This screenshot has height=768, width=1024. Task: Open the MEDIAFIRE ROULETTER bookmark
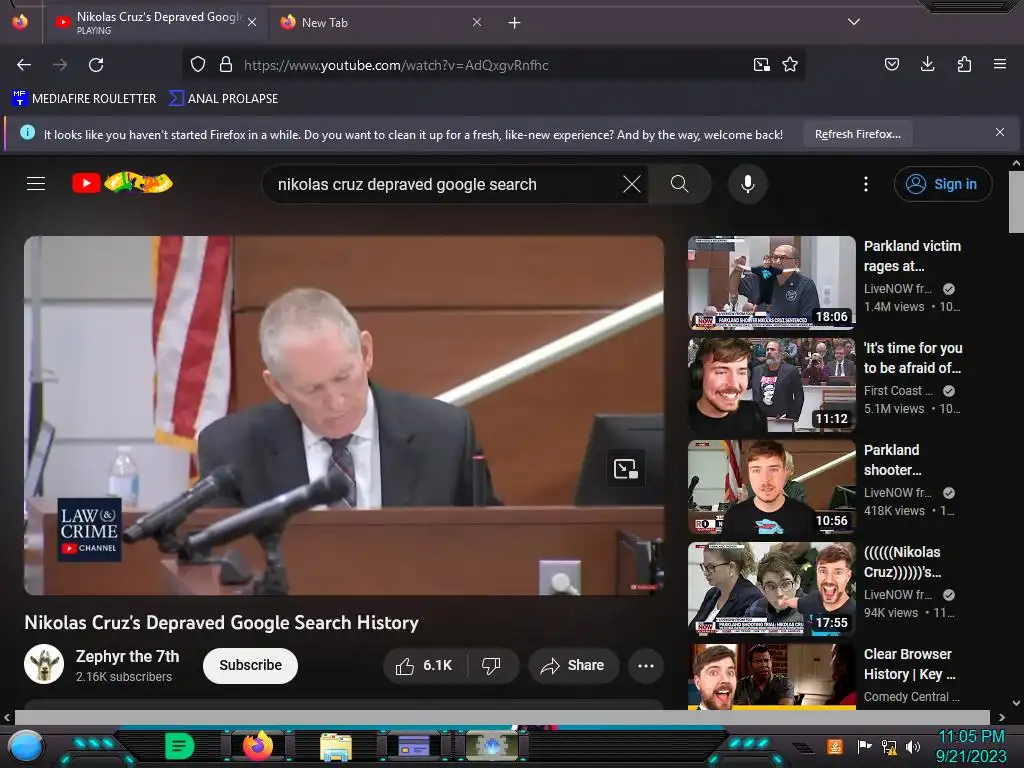click(x=84, y=99)
